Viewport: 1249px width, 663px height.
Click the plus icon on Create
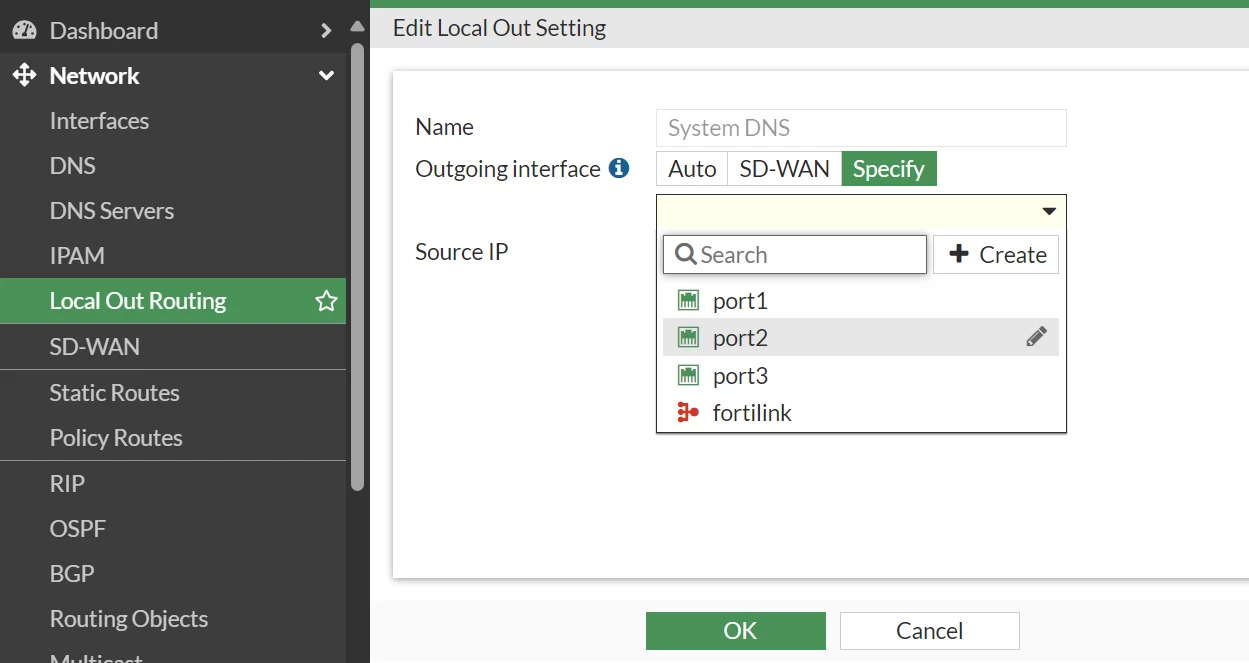point(958,254)
